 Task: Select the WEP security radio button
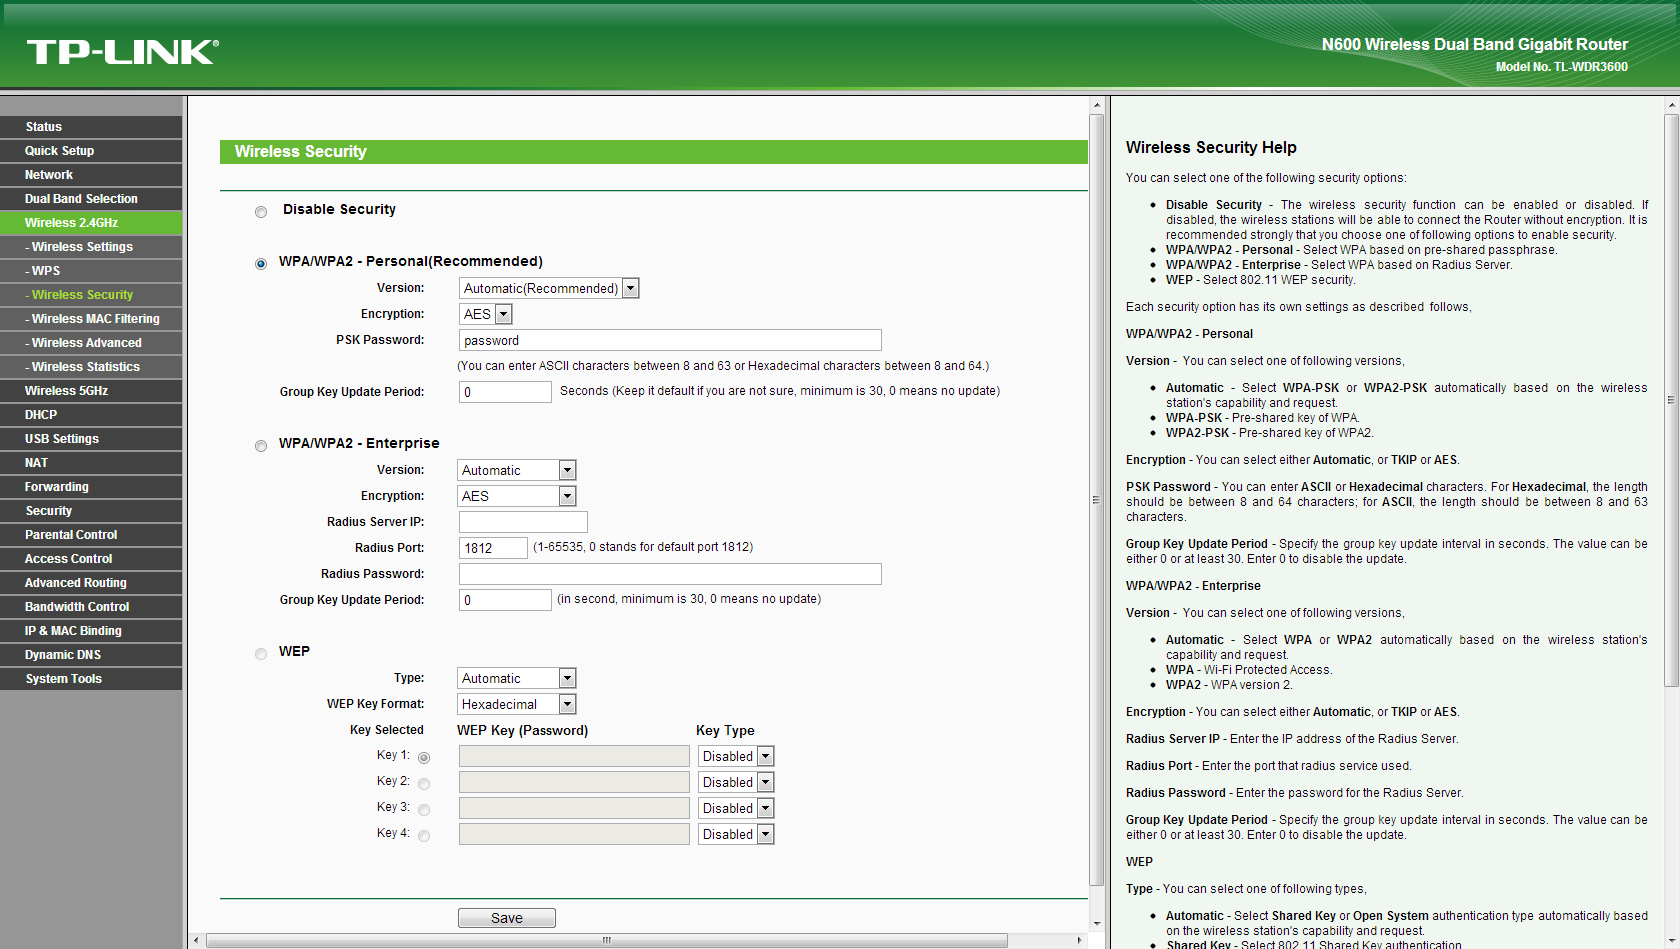coord(261,653)
